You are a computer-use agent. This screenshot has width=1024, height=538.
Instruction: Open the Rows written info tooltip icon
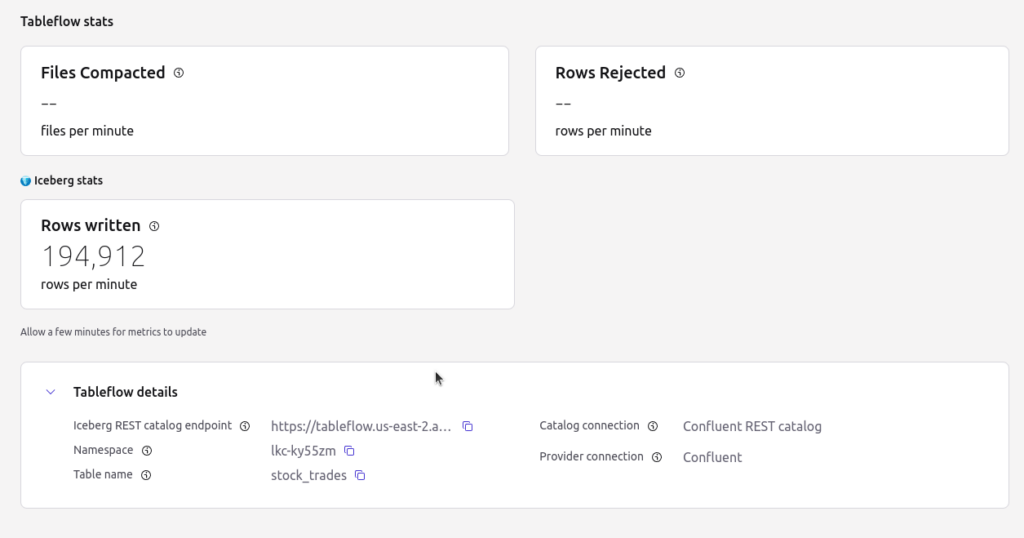pos(154,227)
